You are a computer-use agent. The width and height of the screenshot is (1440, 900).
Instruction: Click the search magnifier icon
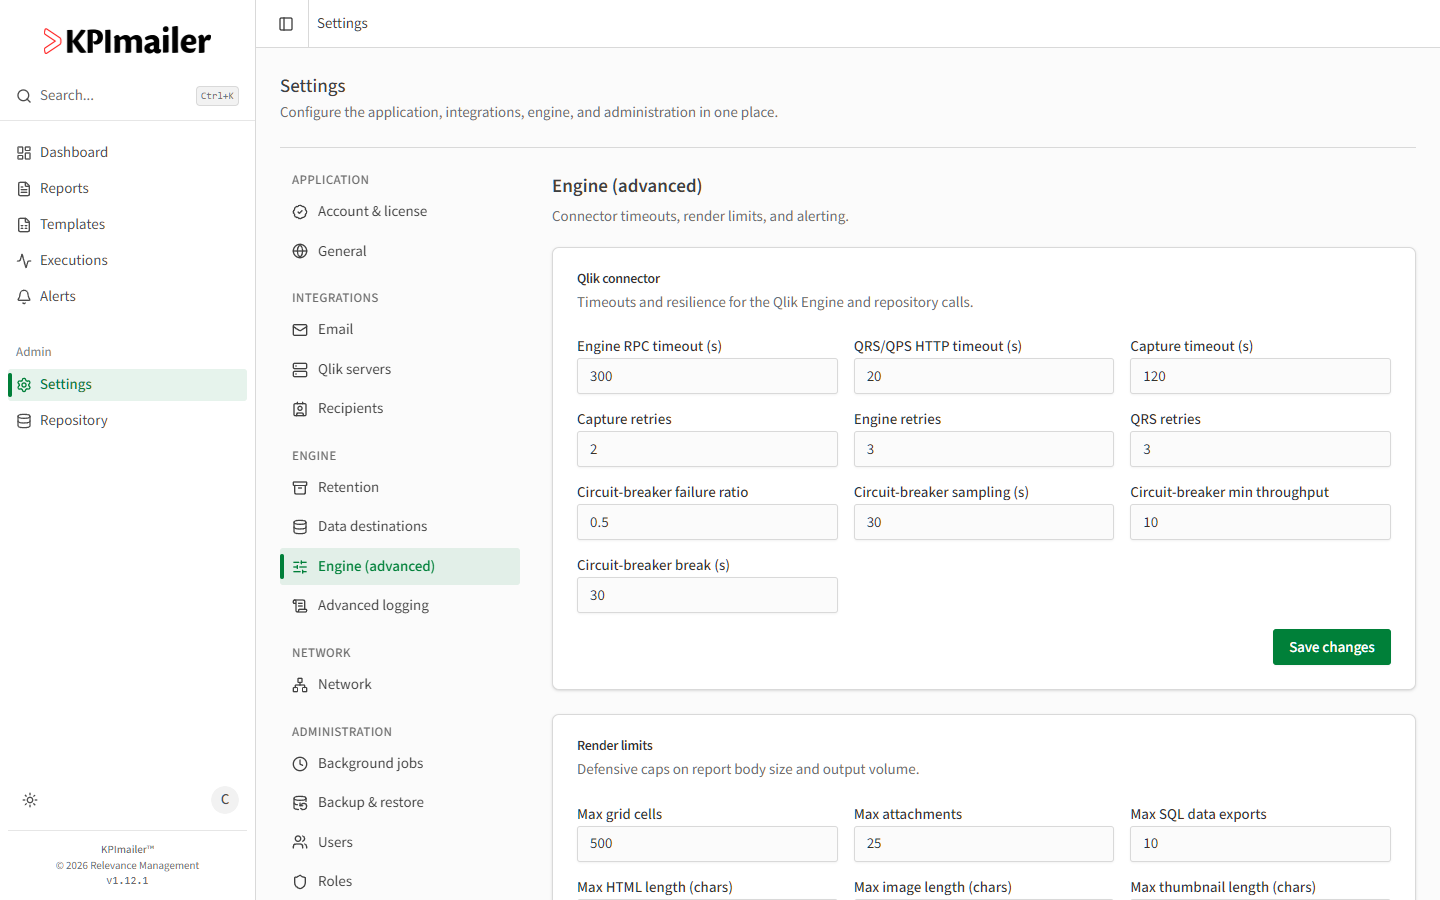pyautogui.click(x=24, y=96)
